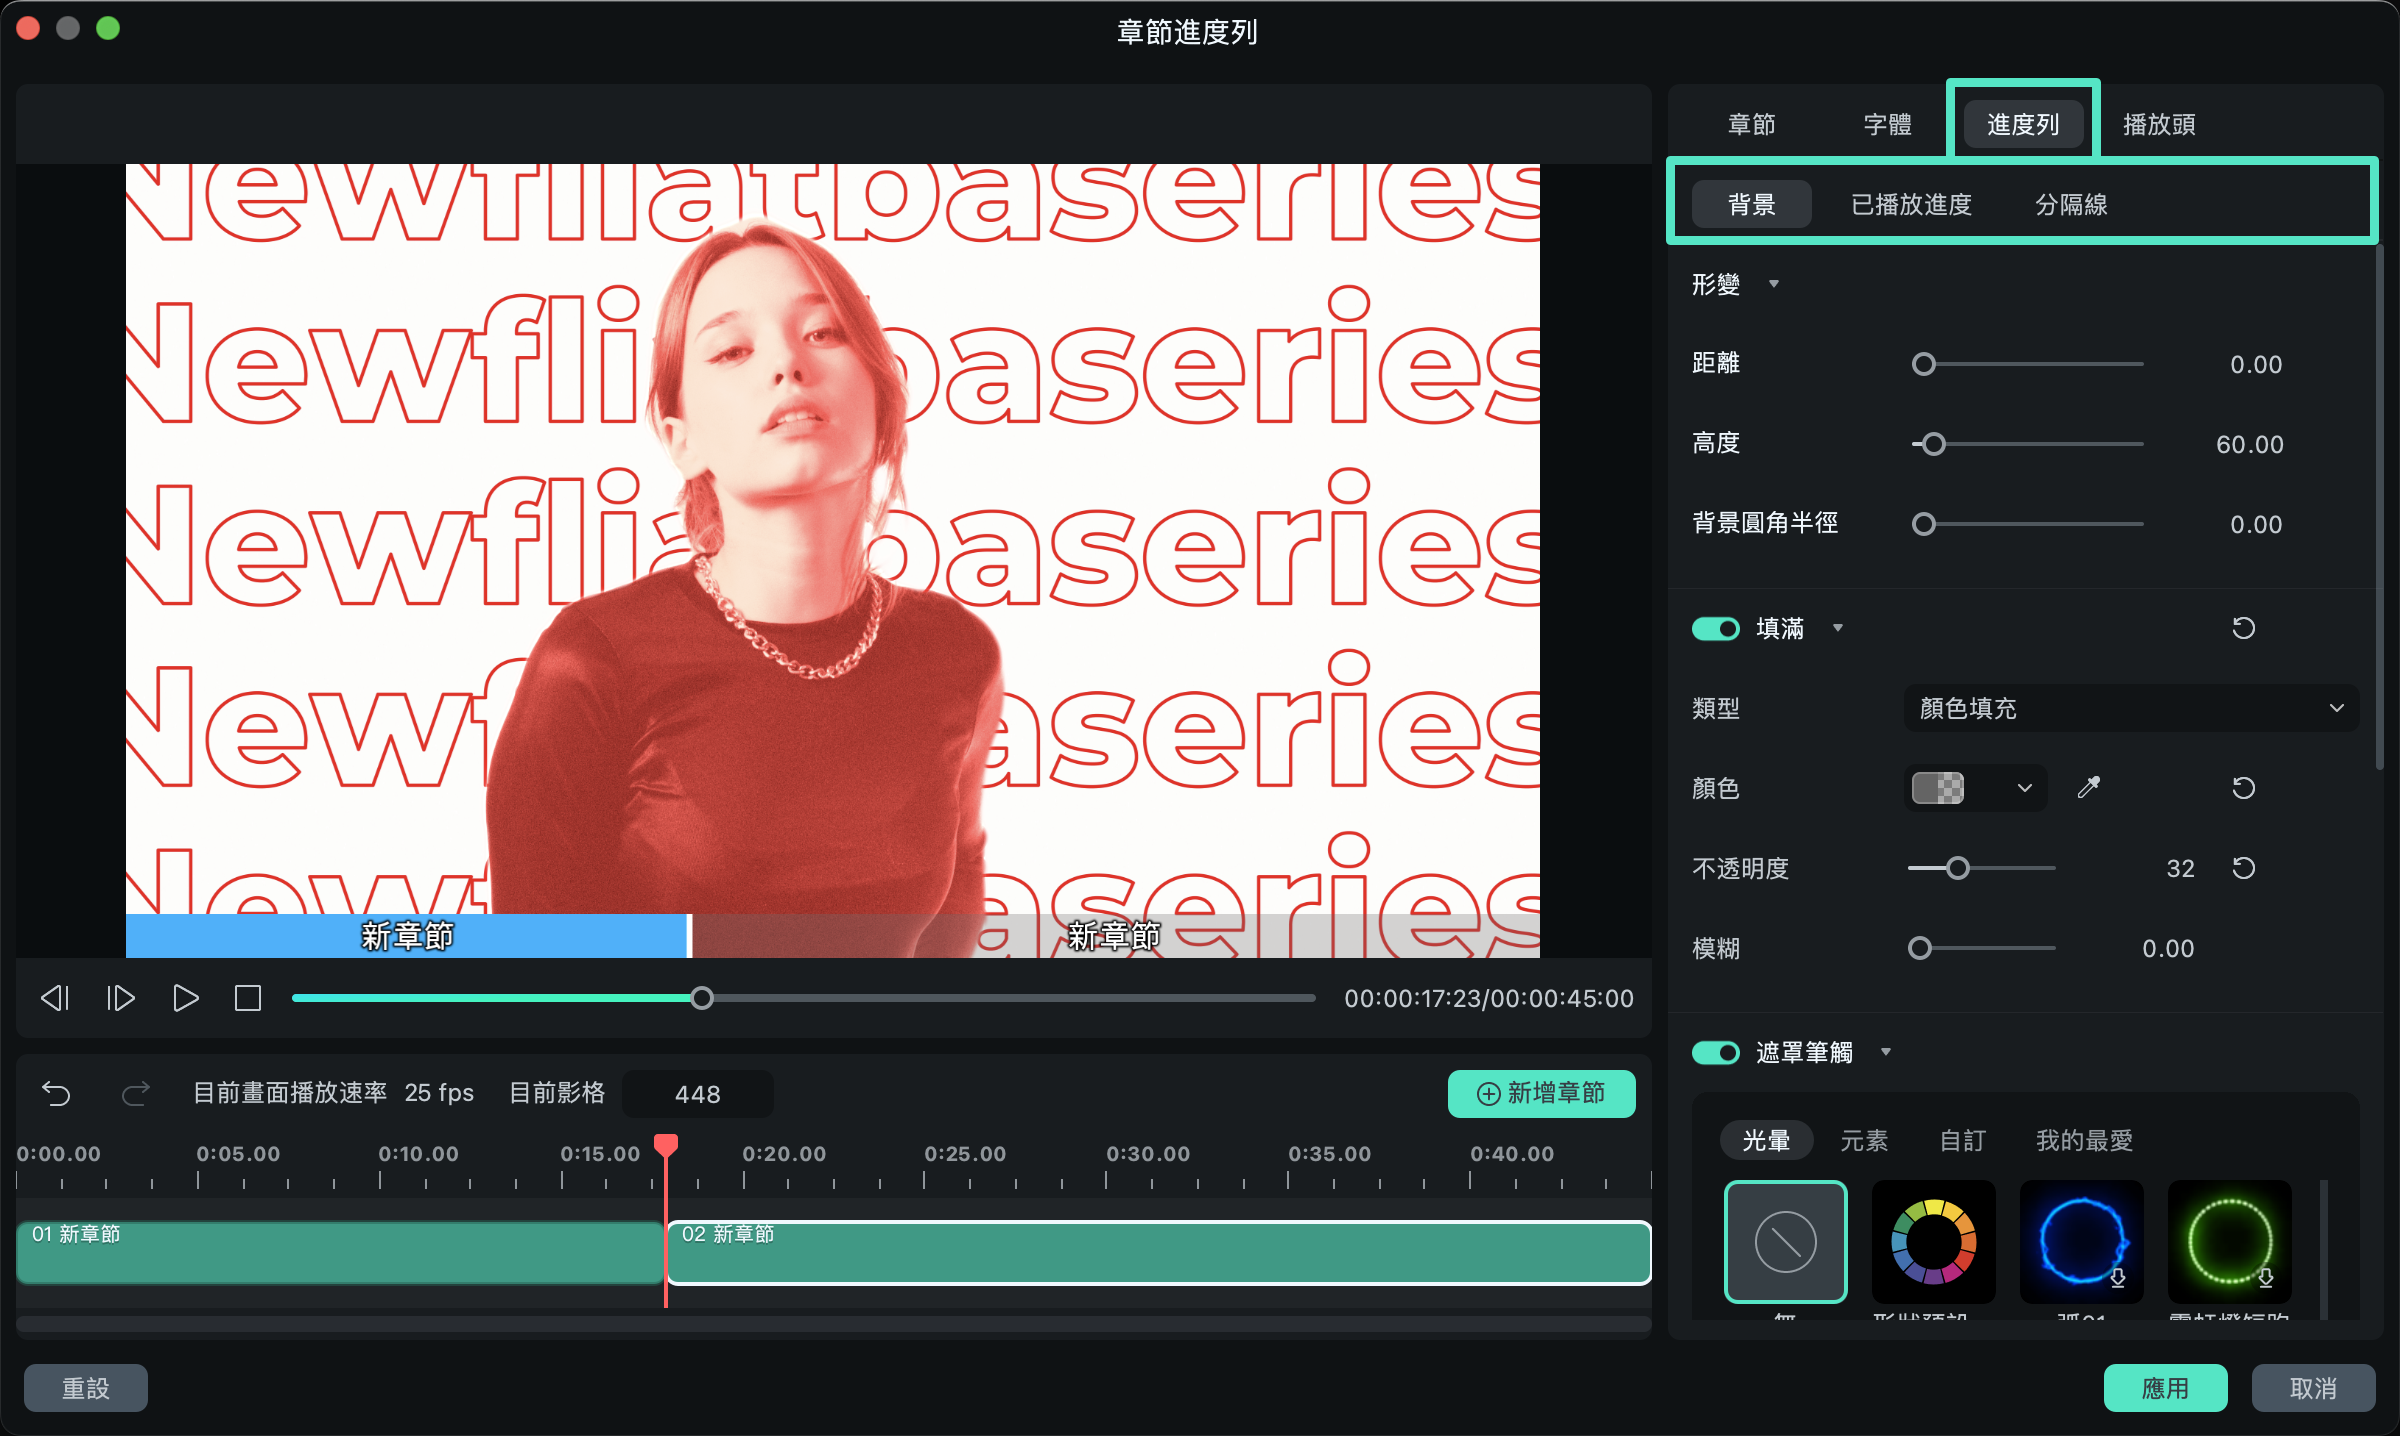Open the 分隔線 sub-tab
Screen dimensions: 2400x1436
[x=2072, y=204]
